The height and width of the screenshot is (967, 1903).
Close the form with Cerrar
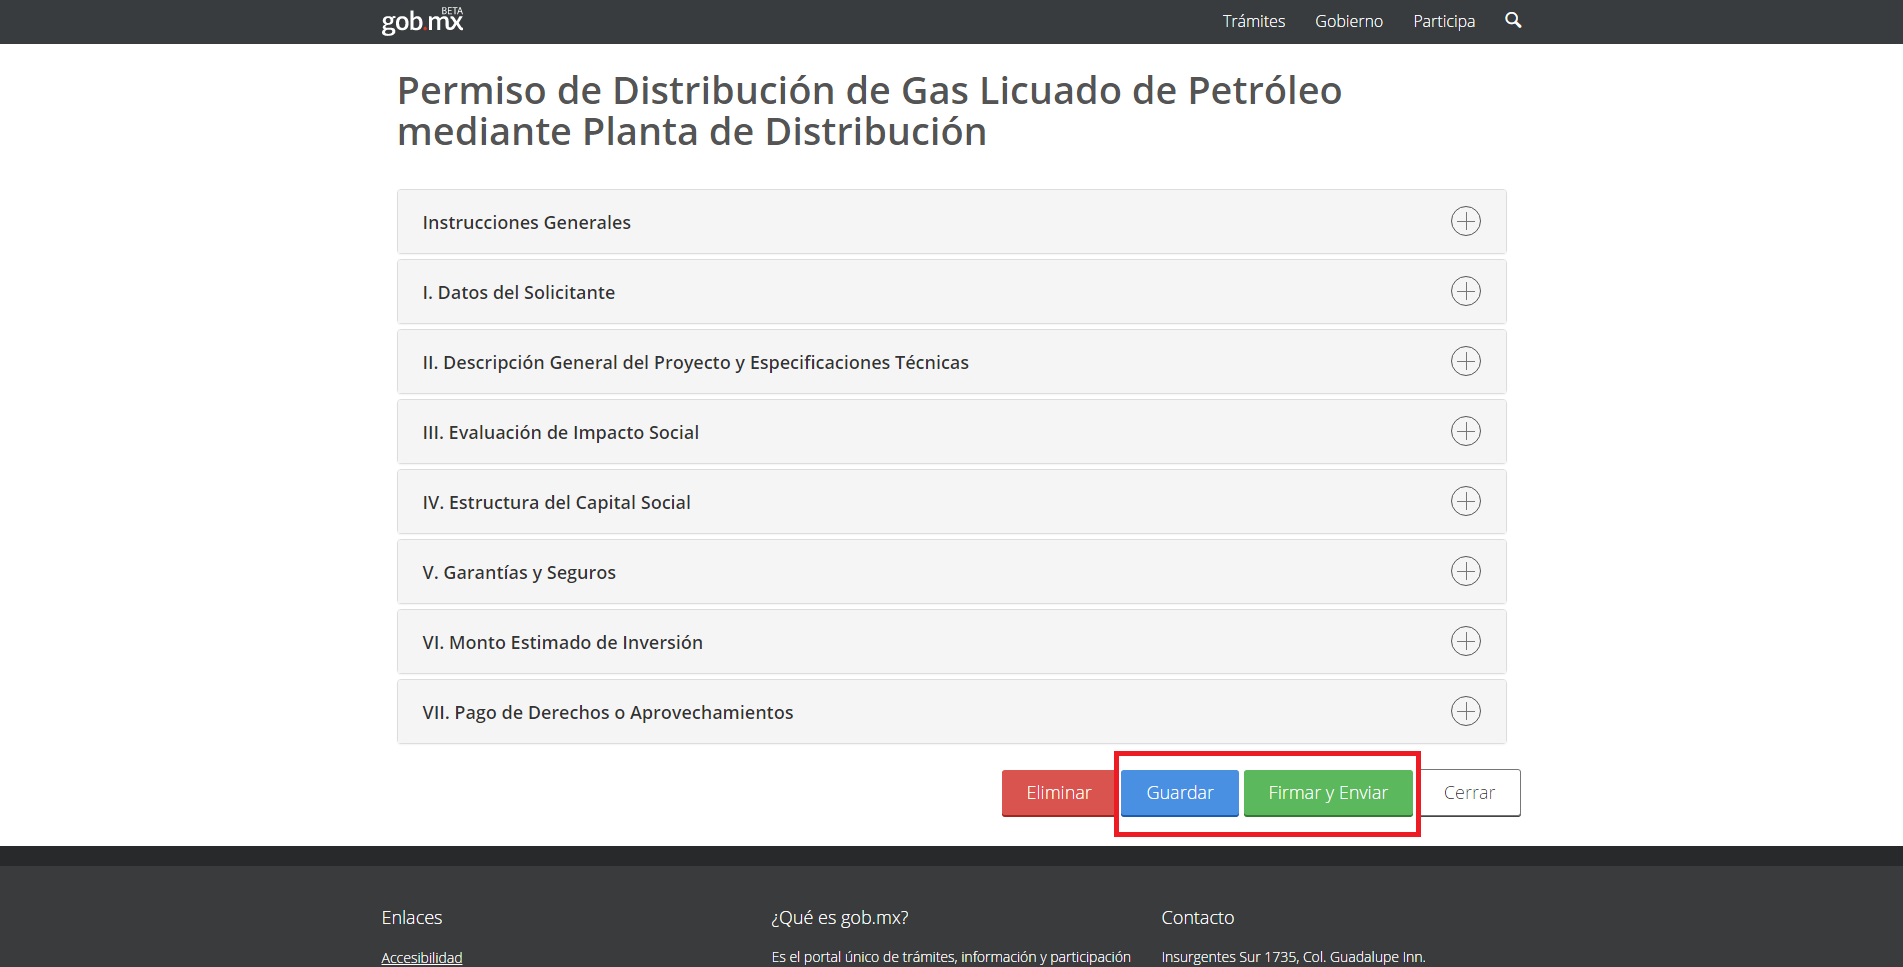[1469, 793]
